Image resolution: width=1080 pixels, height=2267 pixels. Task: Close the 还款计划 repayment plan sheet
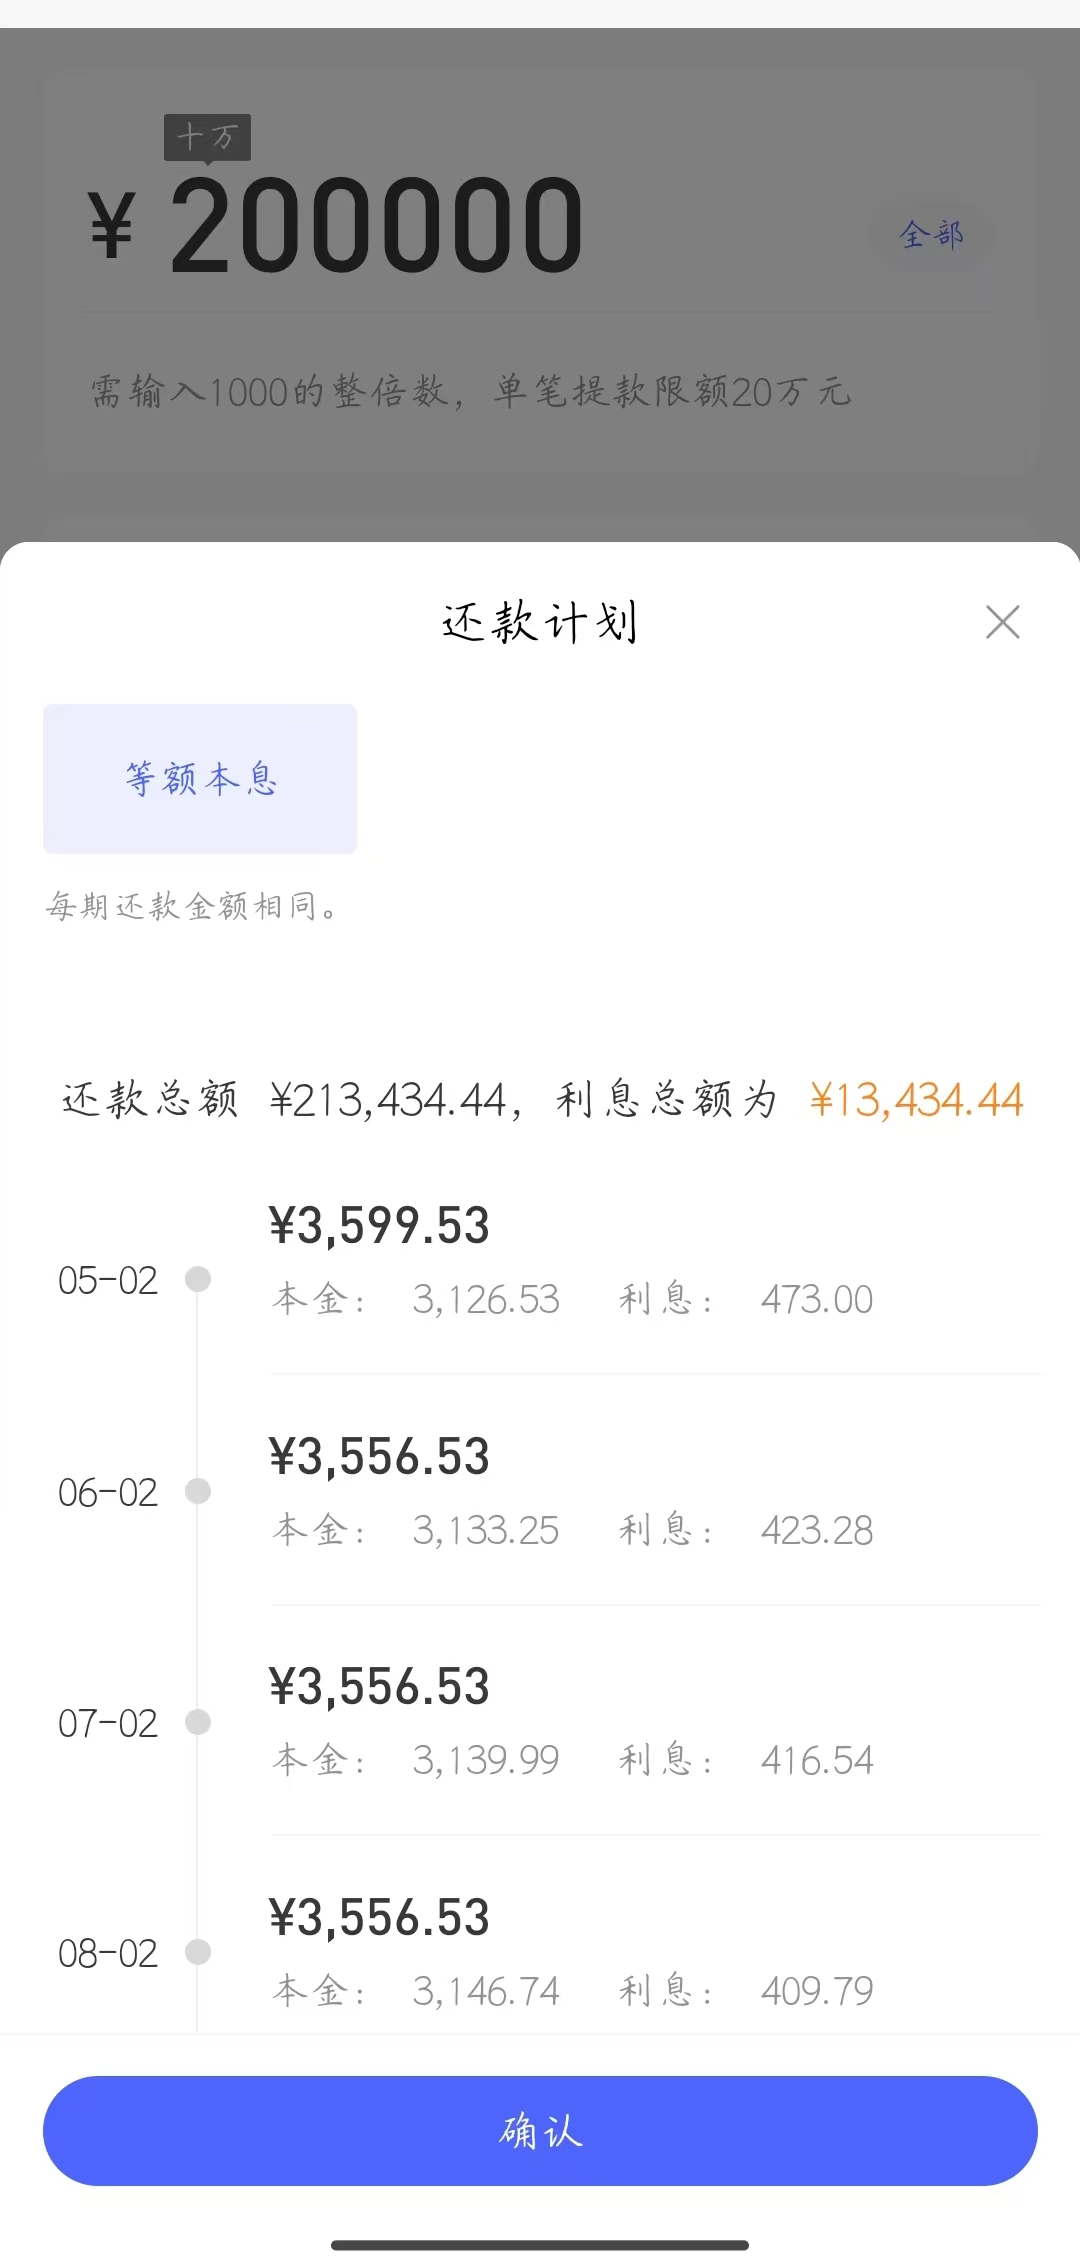point(1002,621)
